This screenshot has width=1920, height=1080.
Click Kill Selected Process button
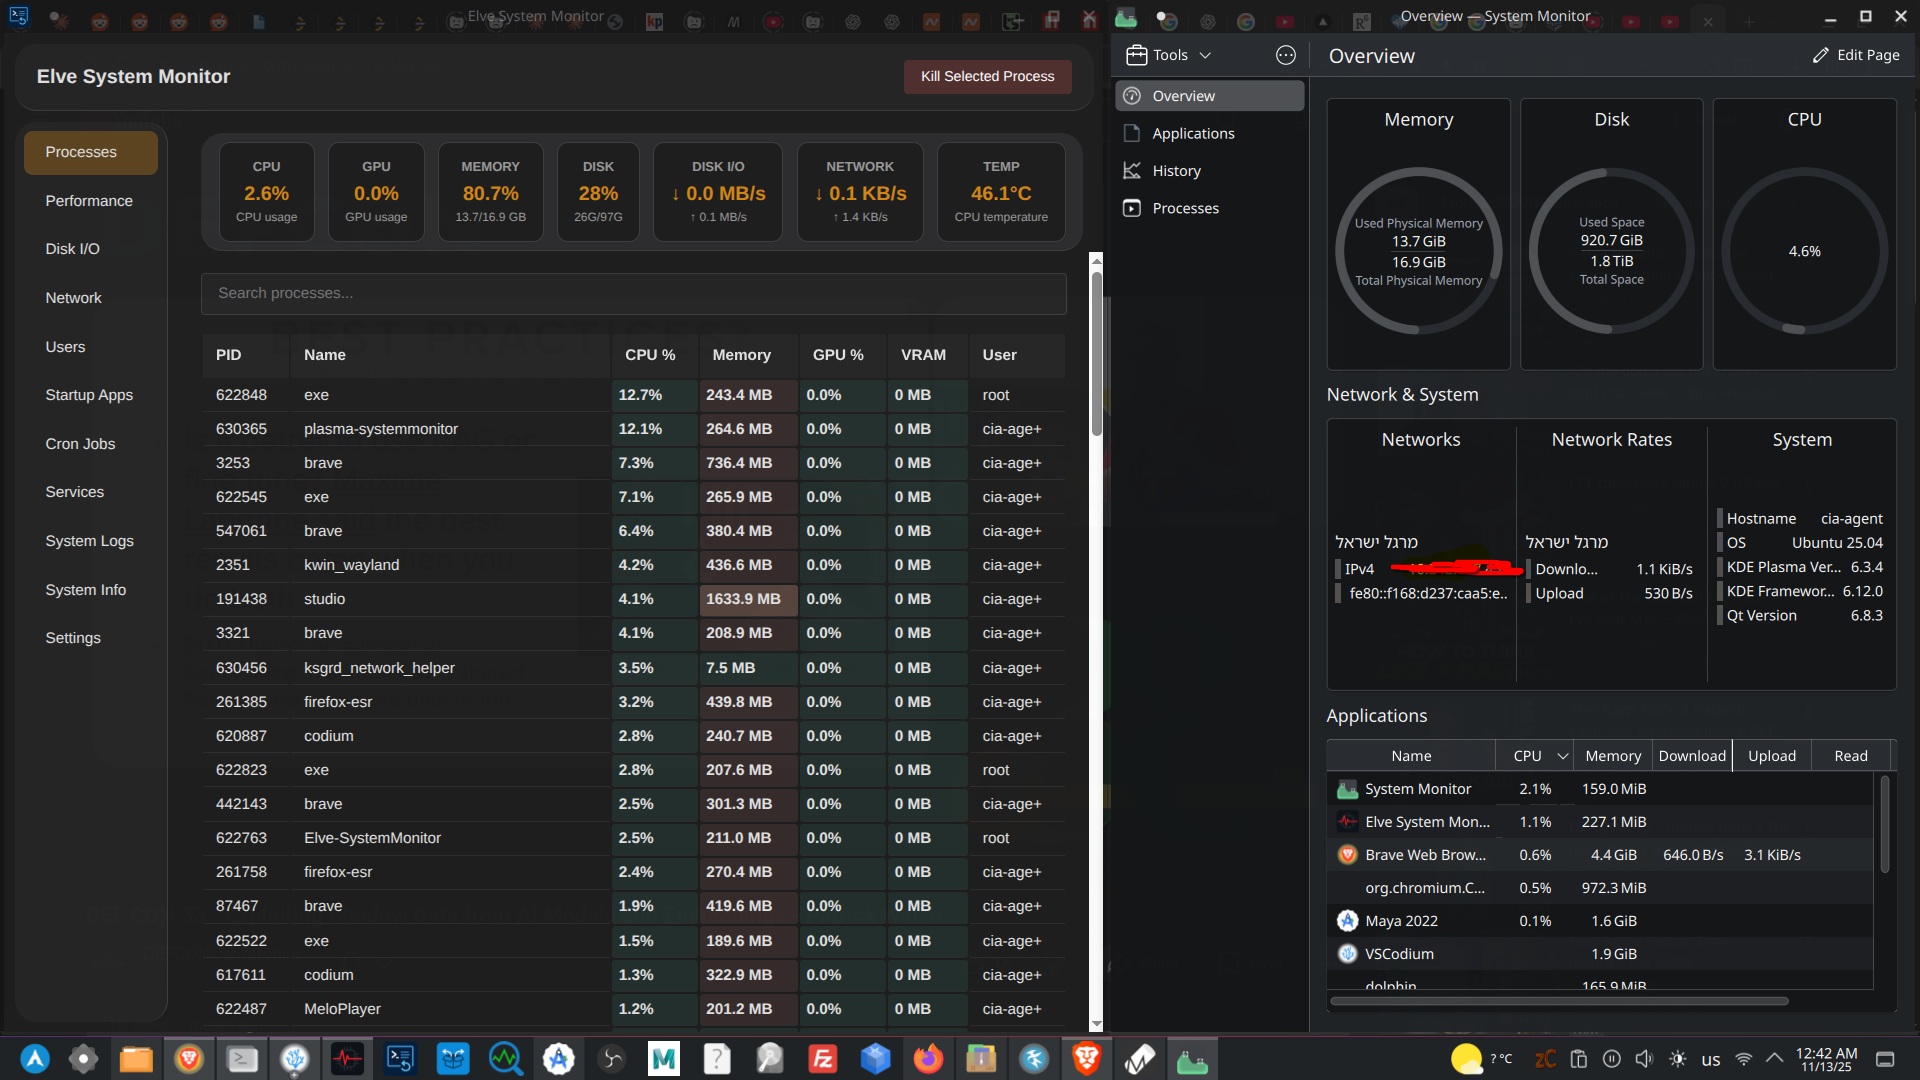987,76
